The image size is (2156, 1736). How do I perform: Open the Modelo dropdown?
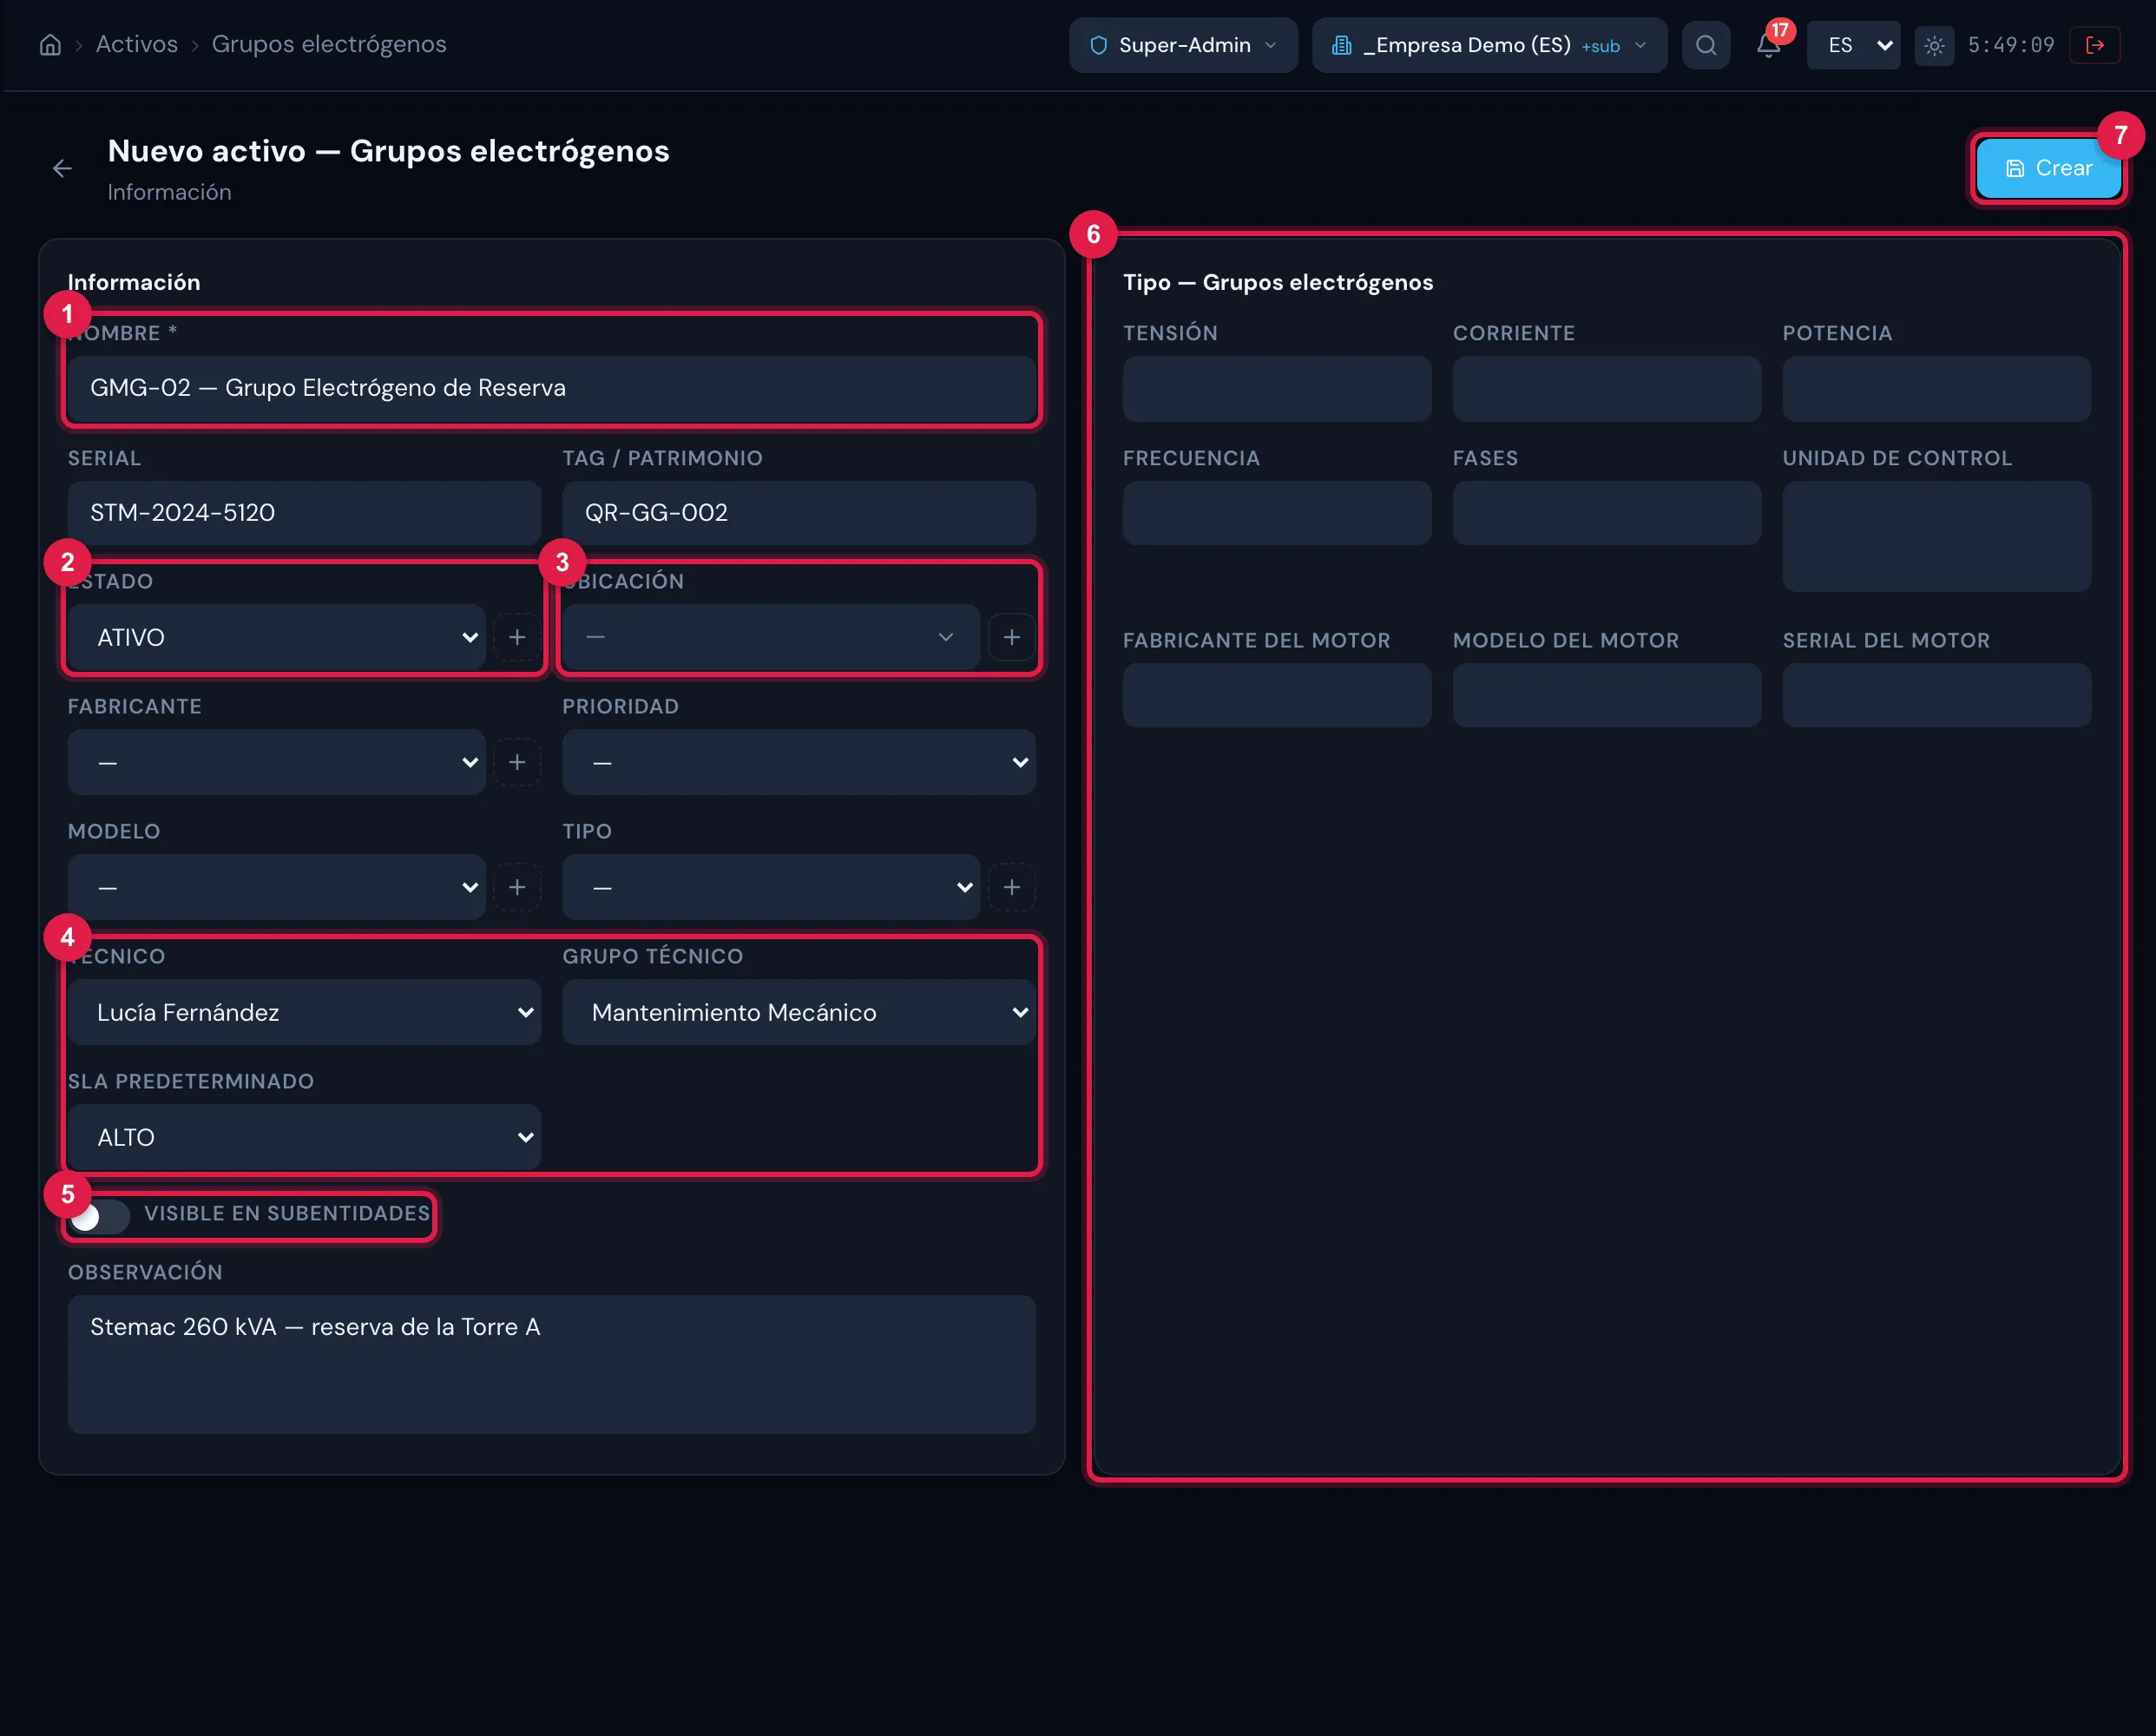tap(277, 887)
